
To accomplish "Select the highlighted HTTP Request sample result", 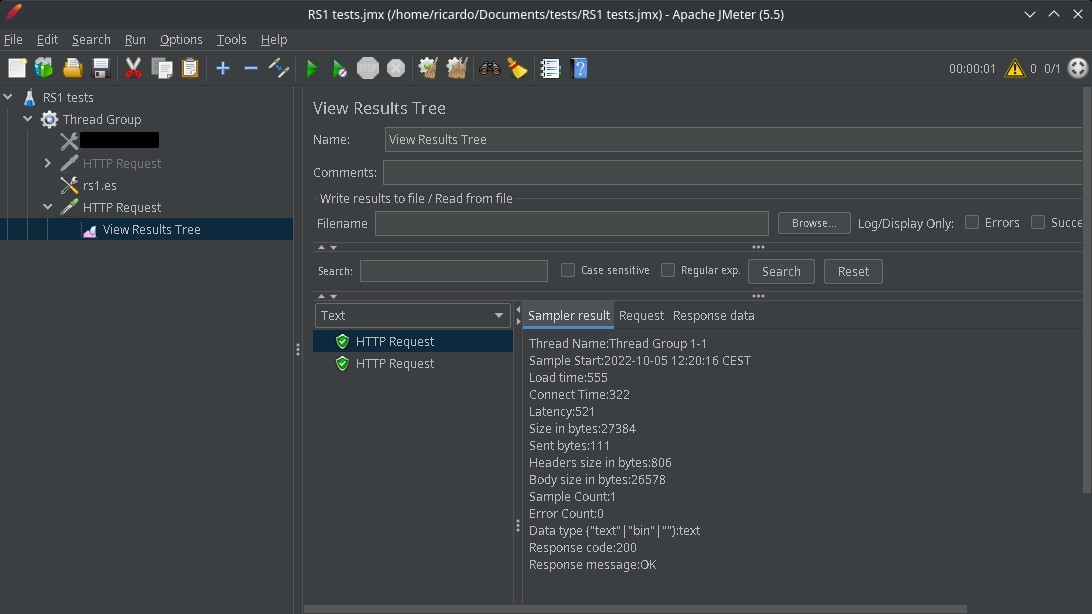I will [x=413, y=341].
